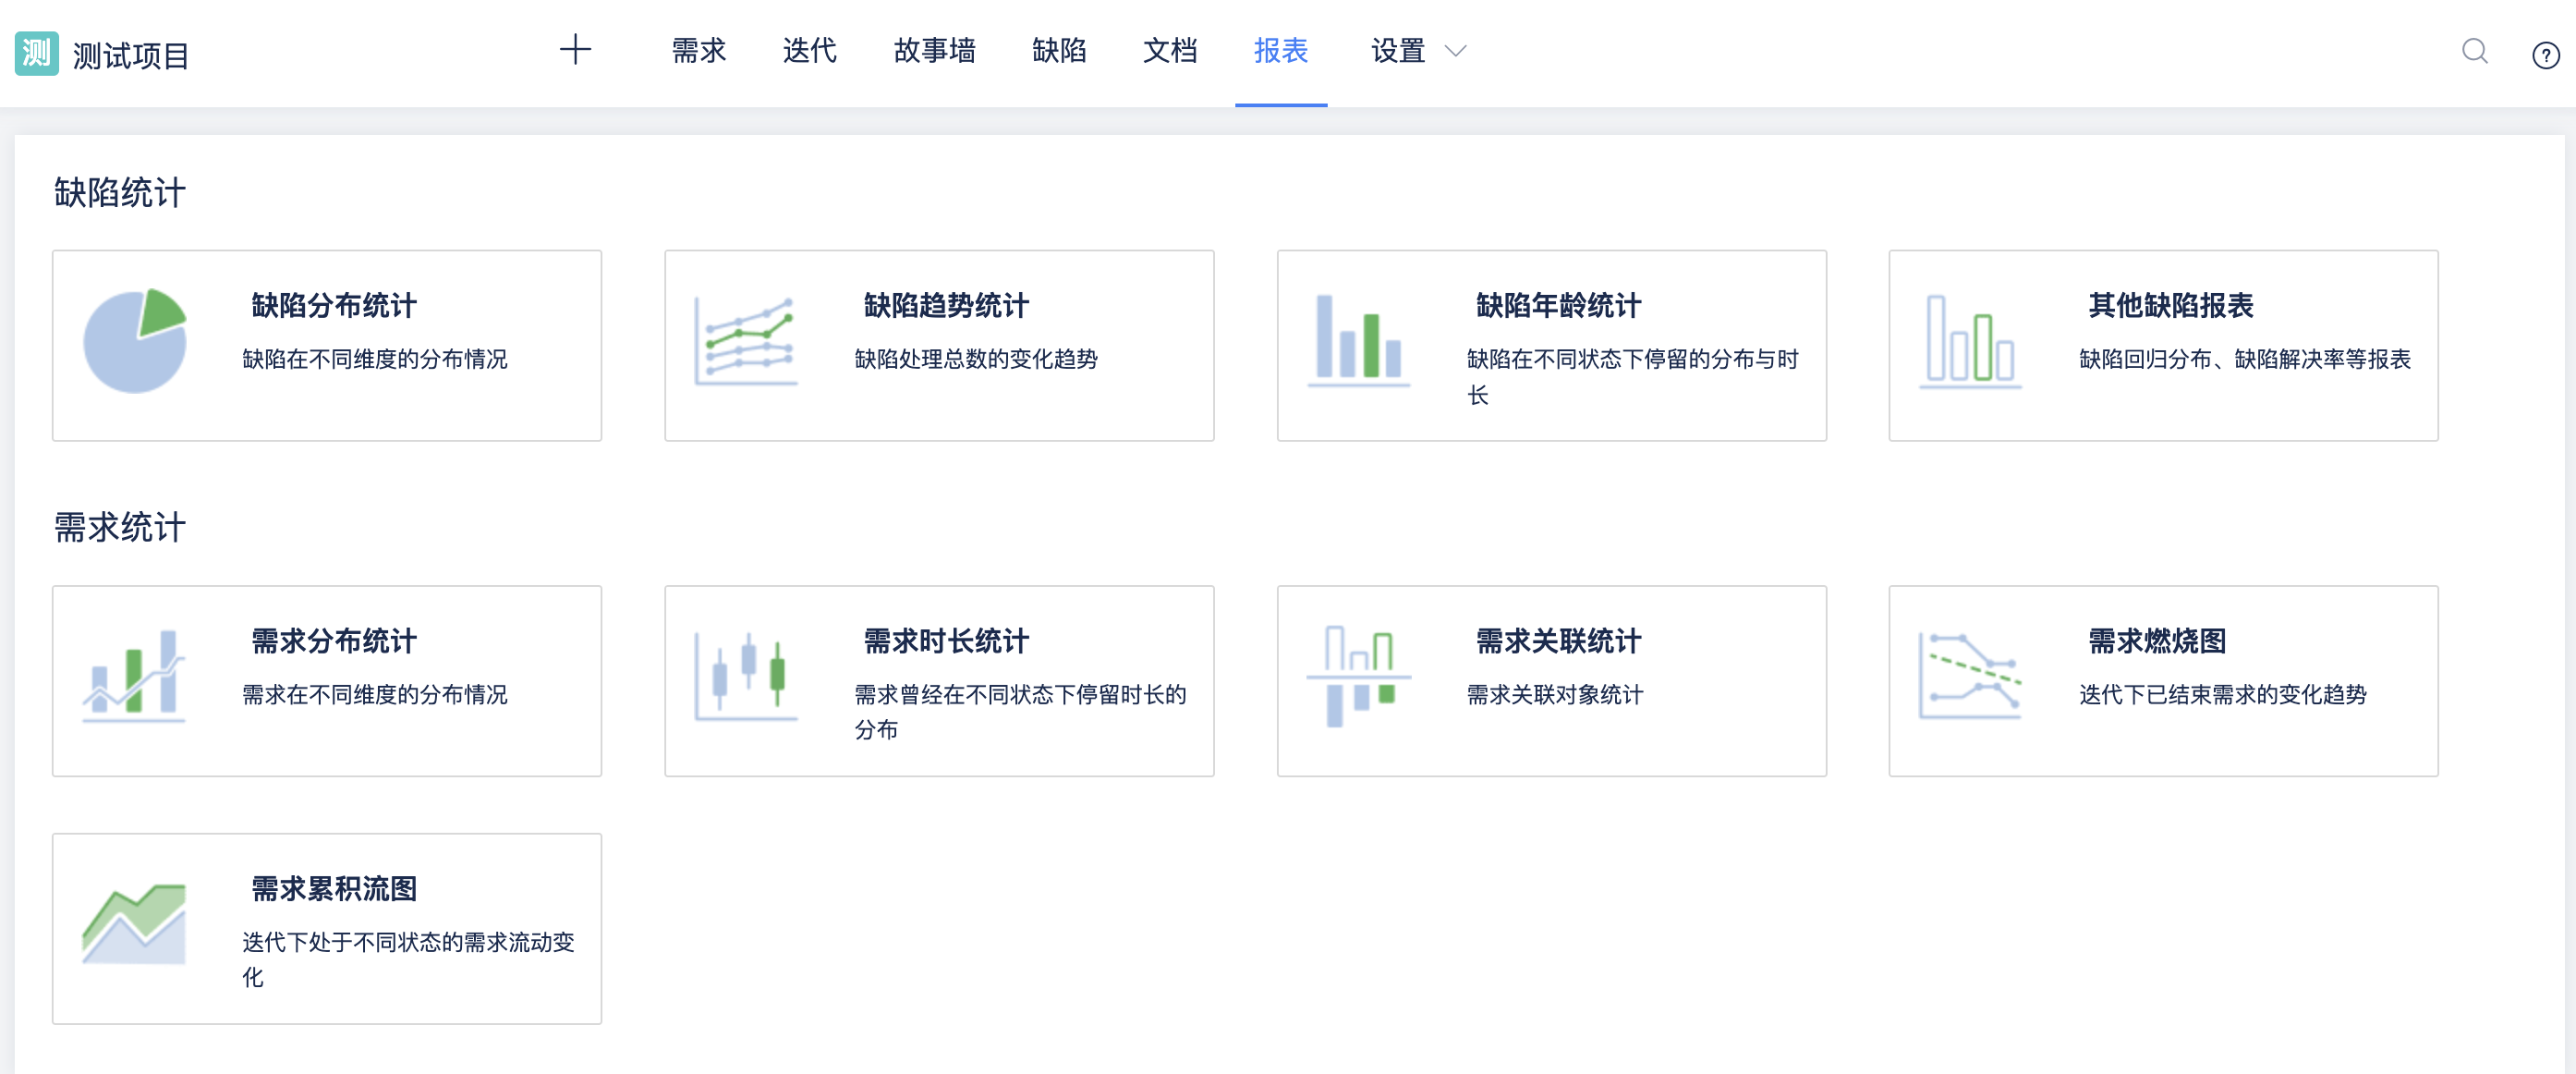
Task: Open the 迭代 tab
Action: point(809,51)
